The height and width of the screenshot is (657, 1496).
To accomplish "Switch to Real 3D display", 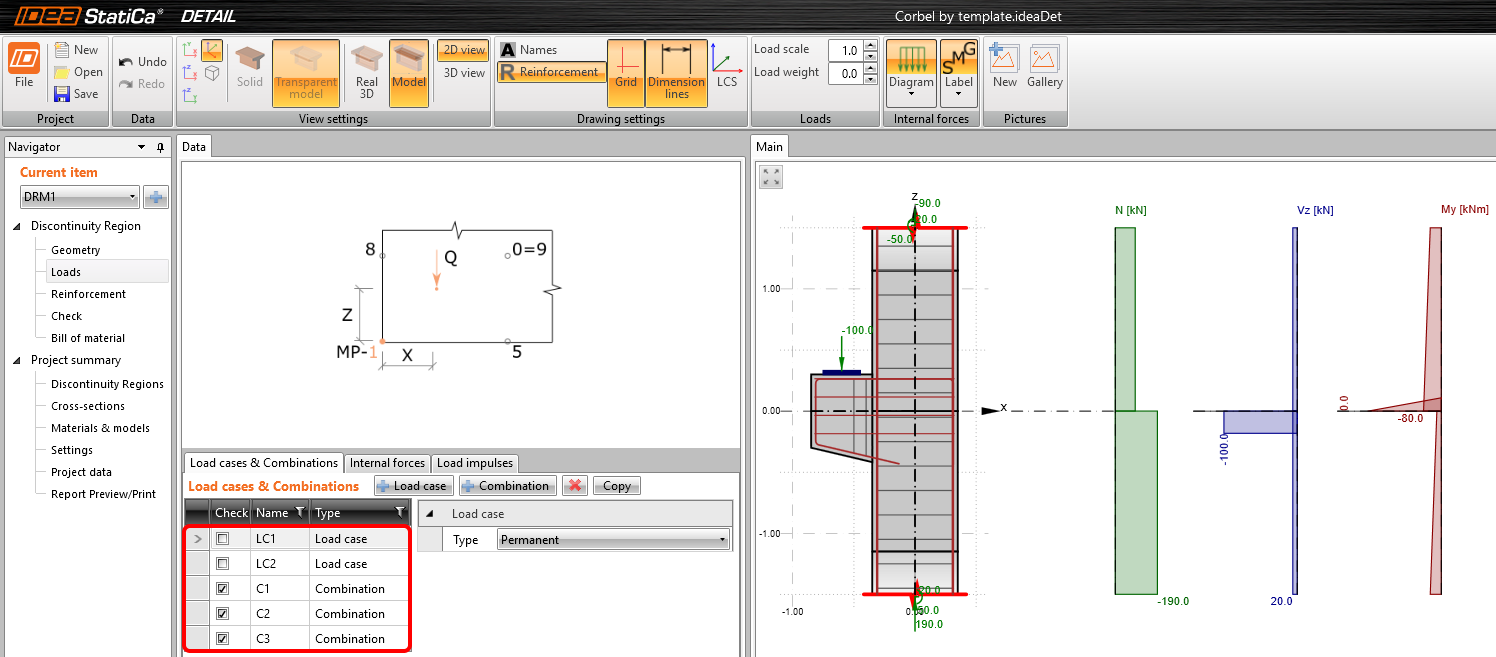I will (365, 70).
